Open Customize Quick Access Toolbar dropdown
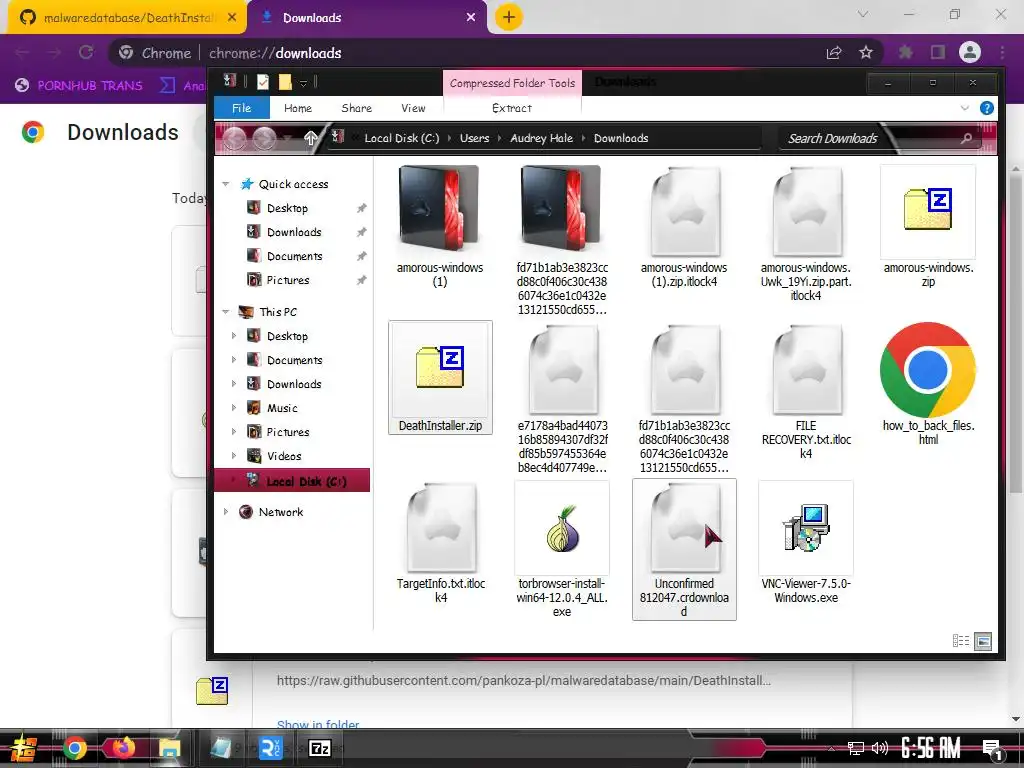This screenshot has width=1024, height=768. click(x=304, y=83)
